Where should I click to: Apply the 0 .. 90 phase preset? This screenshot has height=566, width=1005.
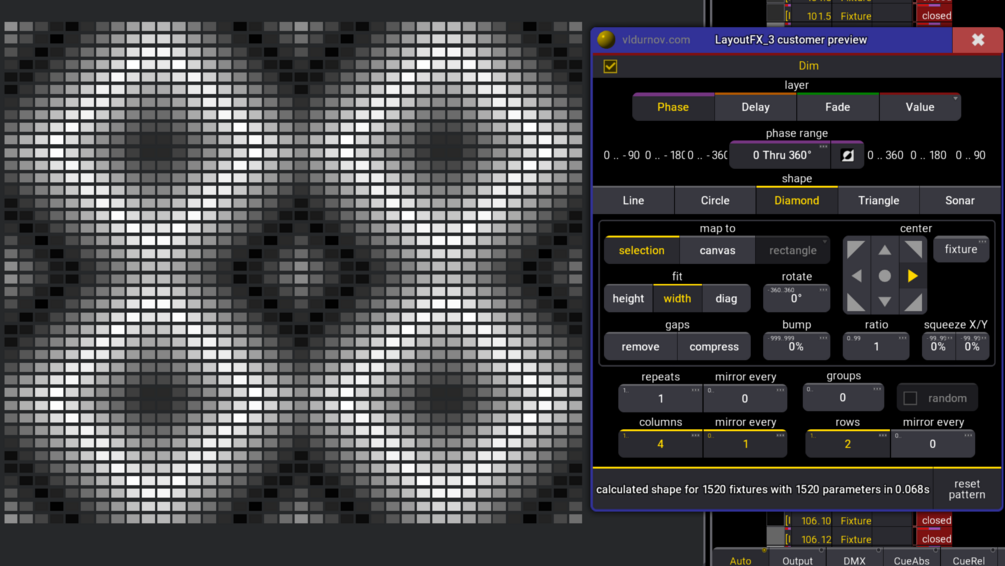pyautogui.click(x=970, y=155)
